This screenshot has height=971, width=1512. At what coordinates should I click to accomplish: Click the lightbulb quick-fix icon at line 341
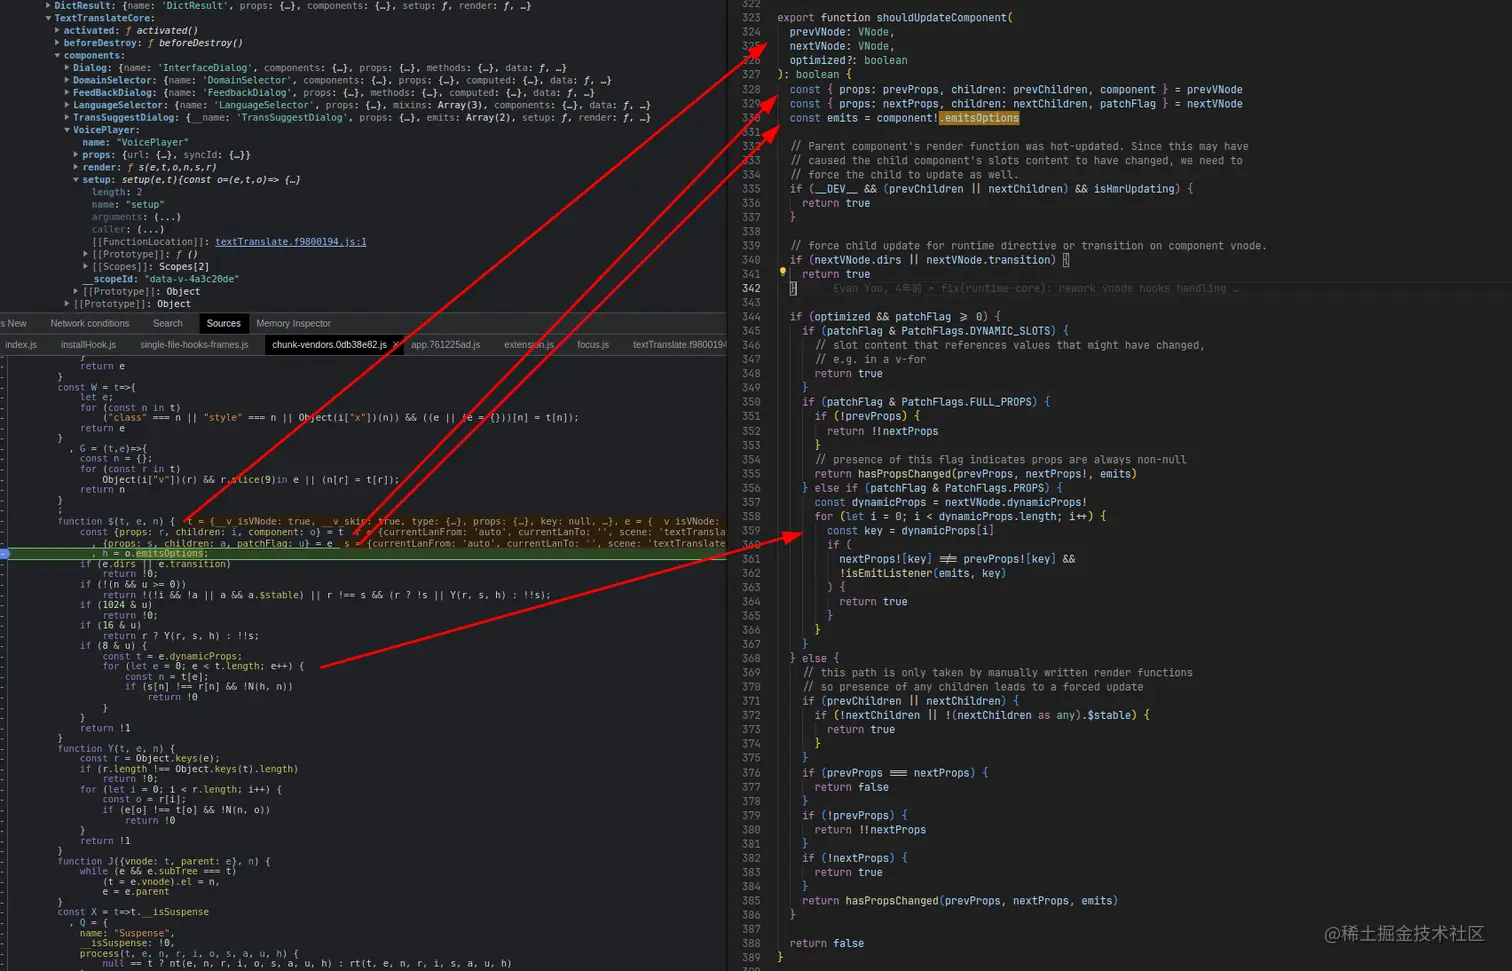pos(783,272)
